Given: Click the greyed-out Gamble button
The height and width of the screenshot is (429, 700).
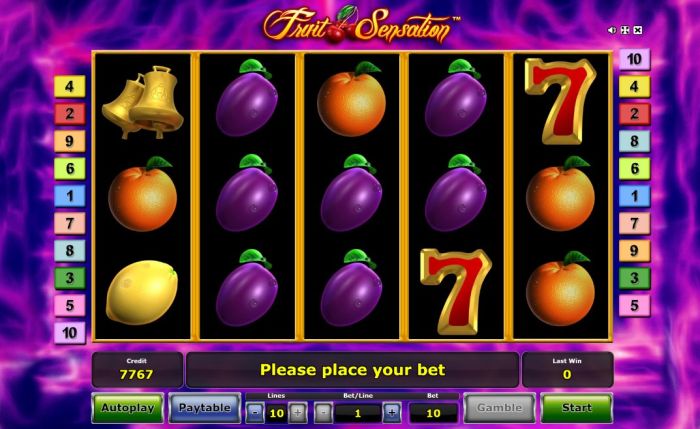Looking at the screenshot, I should (499, 408).
